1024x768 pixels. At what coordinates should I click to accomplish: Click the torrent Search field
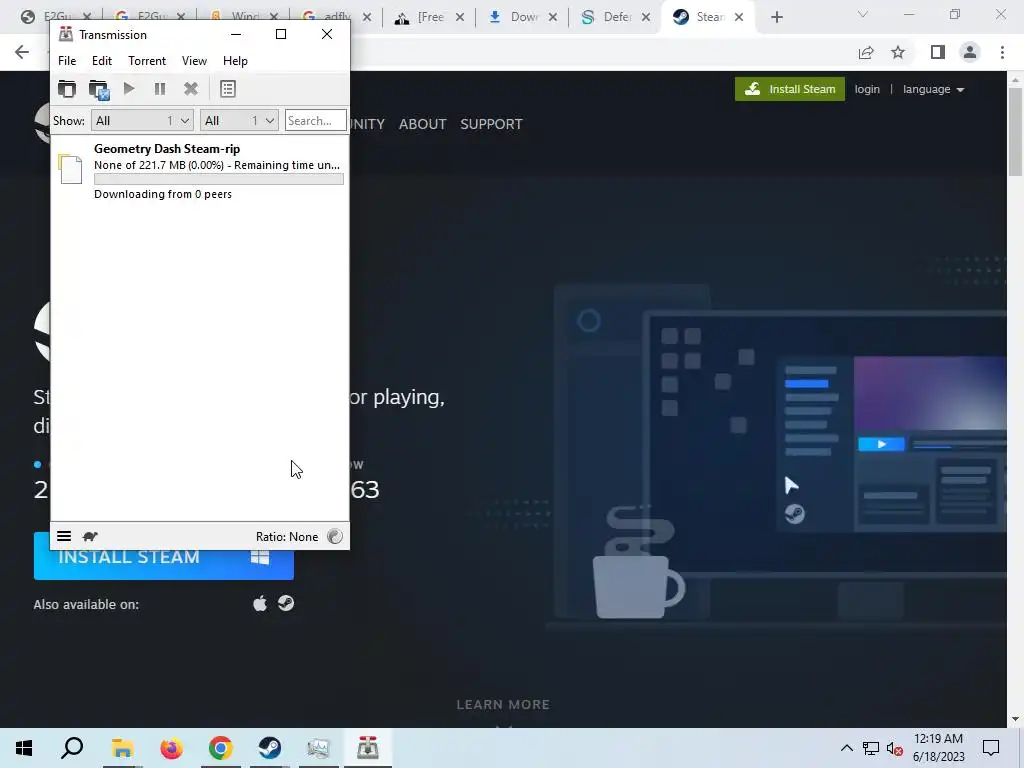[315, 121]
